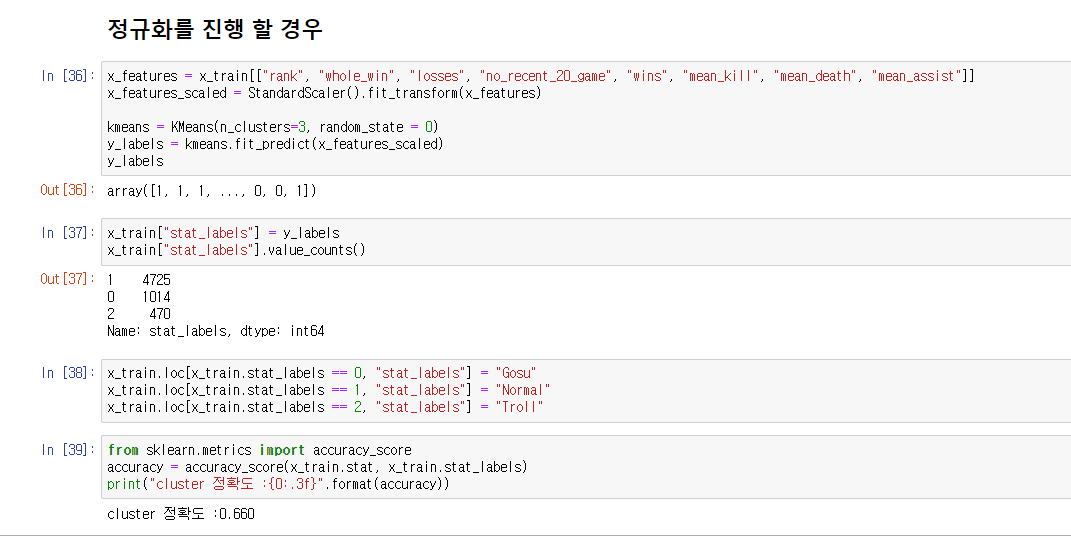Screen dimensions: 1071x536
Task: Click the string "losses" in code
Action: coord(437,76)
